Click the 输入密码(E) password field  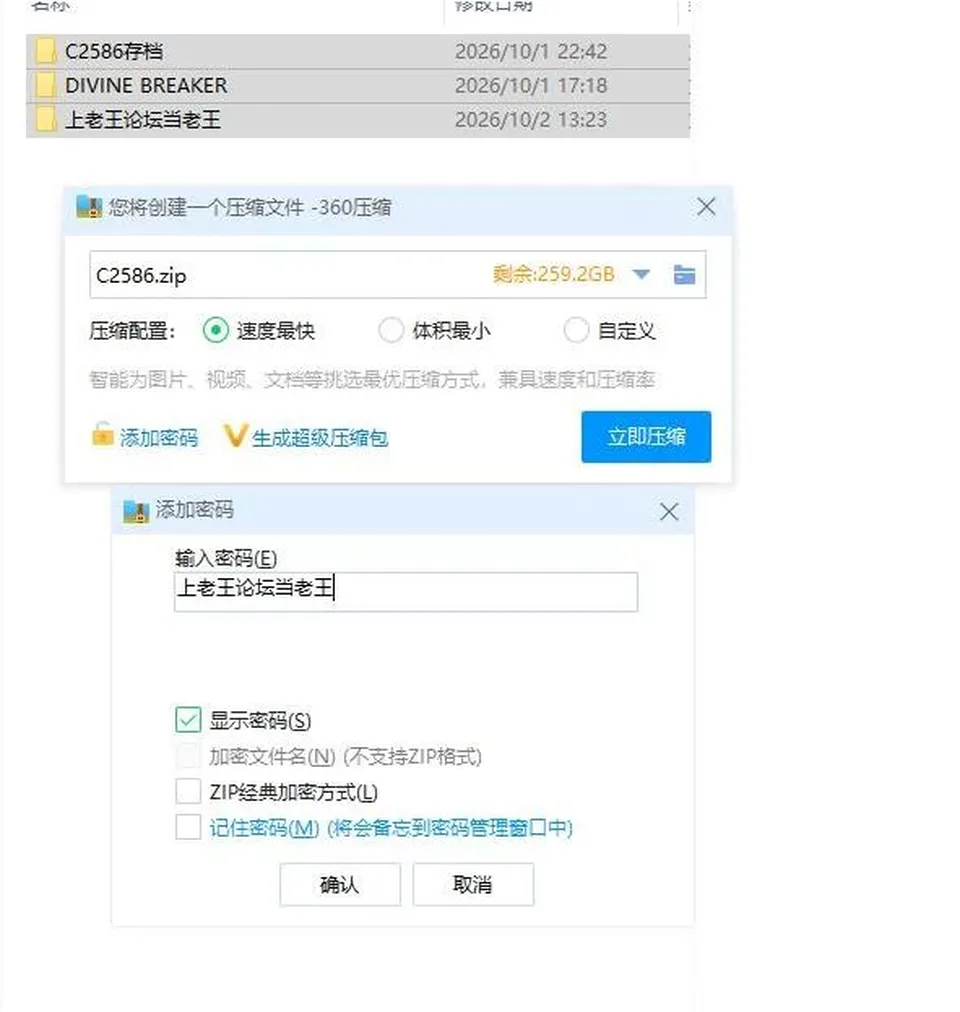(x=406, y=591)
